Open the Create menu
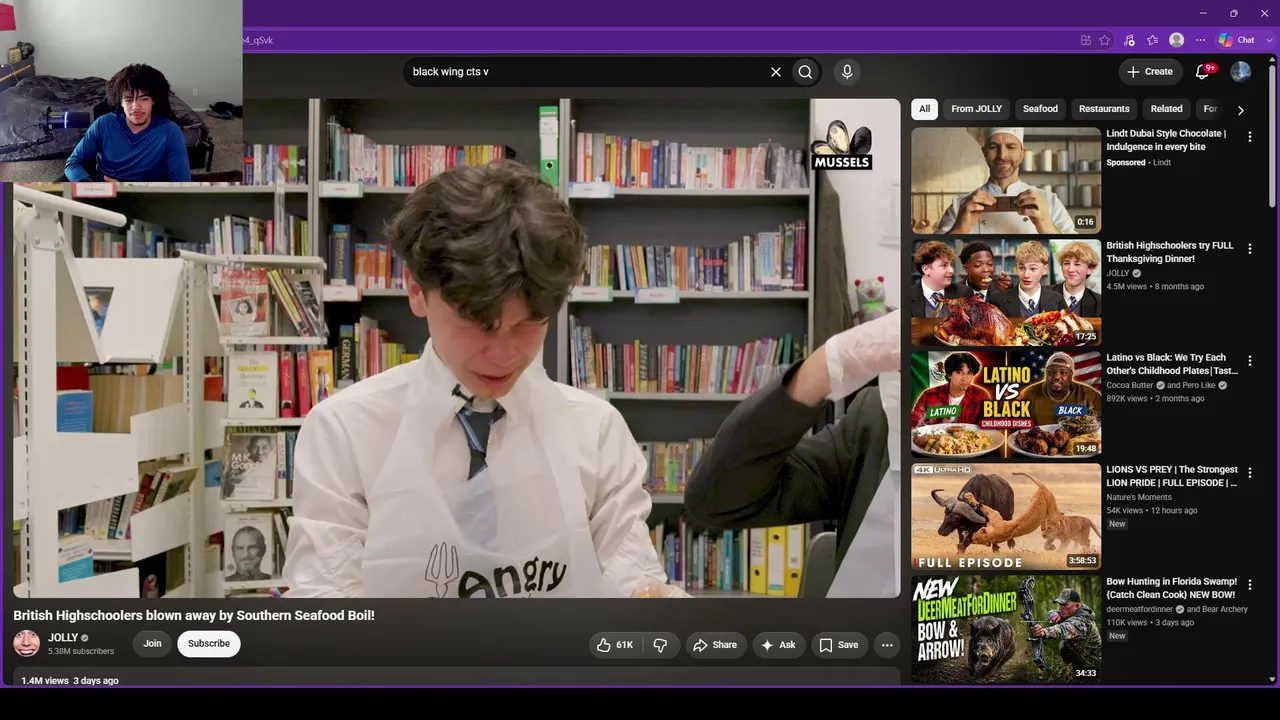Screen dimensions: 1280x720 tap(1150, 72)
